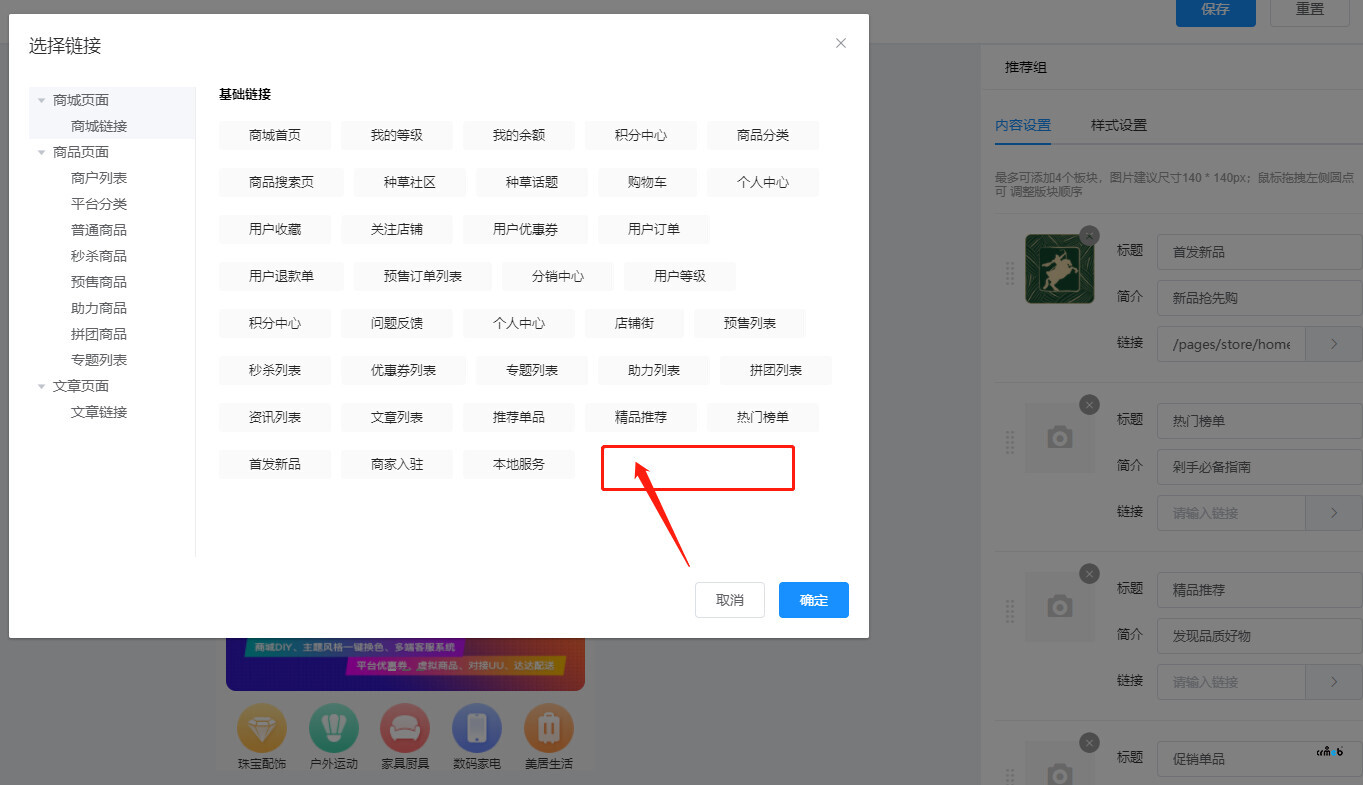Screen dimensions: 1363x785
Task: Click the 简介 field containing 剁手必备指南
Action: [x=1260, y=467]
